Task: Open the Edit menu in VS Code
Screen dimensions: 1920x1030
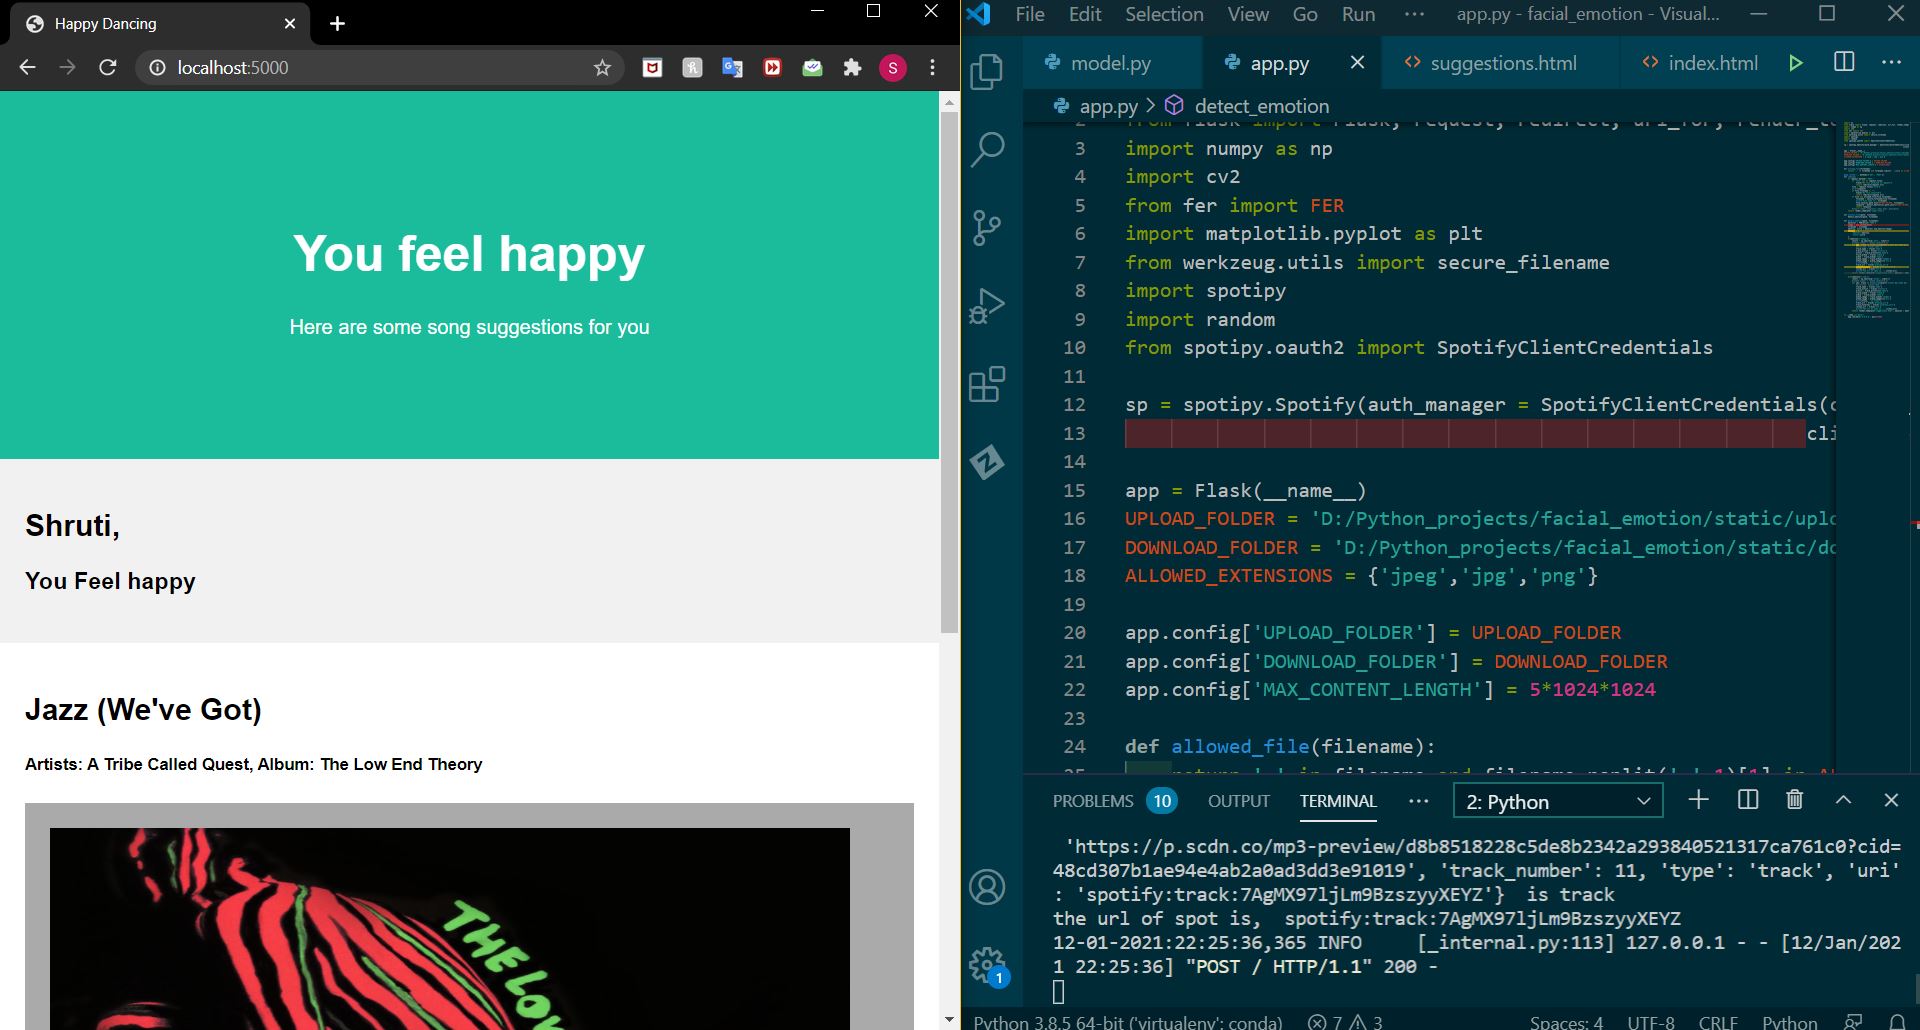Action: click(x=1085, y=14)
